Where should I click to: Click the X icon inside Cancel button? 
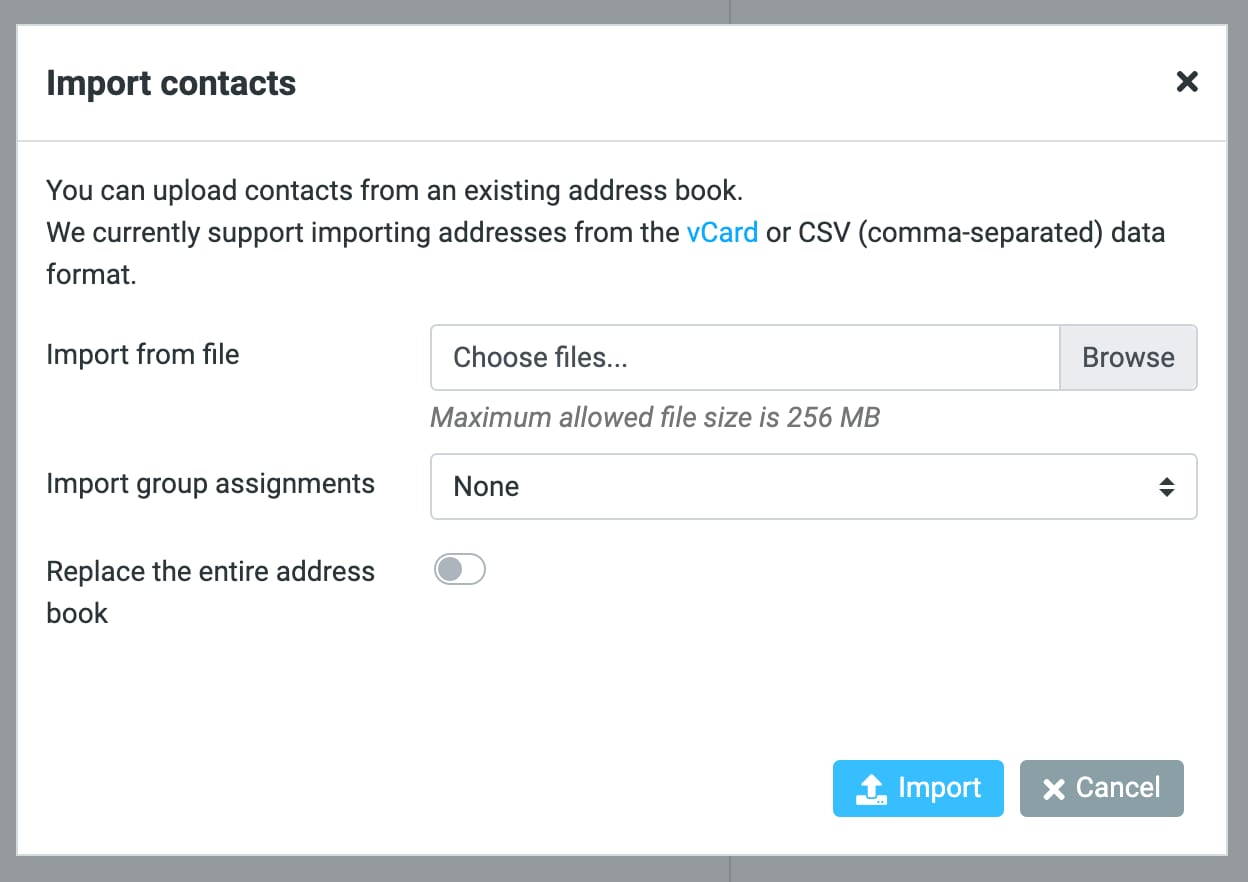(1053, 788)
